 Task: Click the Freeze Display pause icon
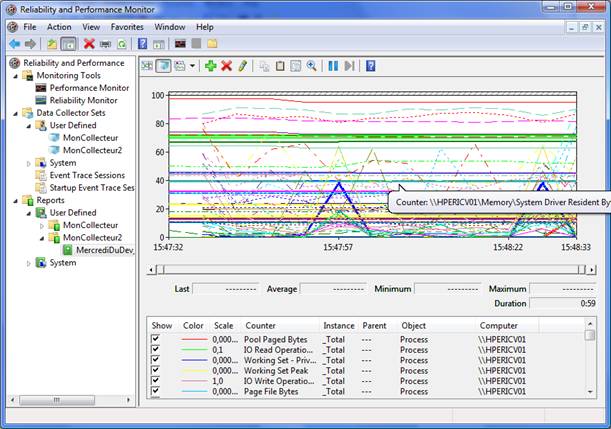point(333,66)
